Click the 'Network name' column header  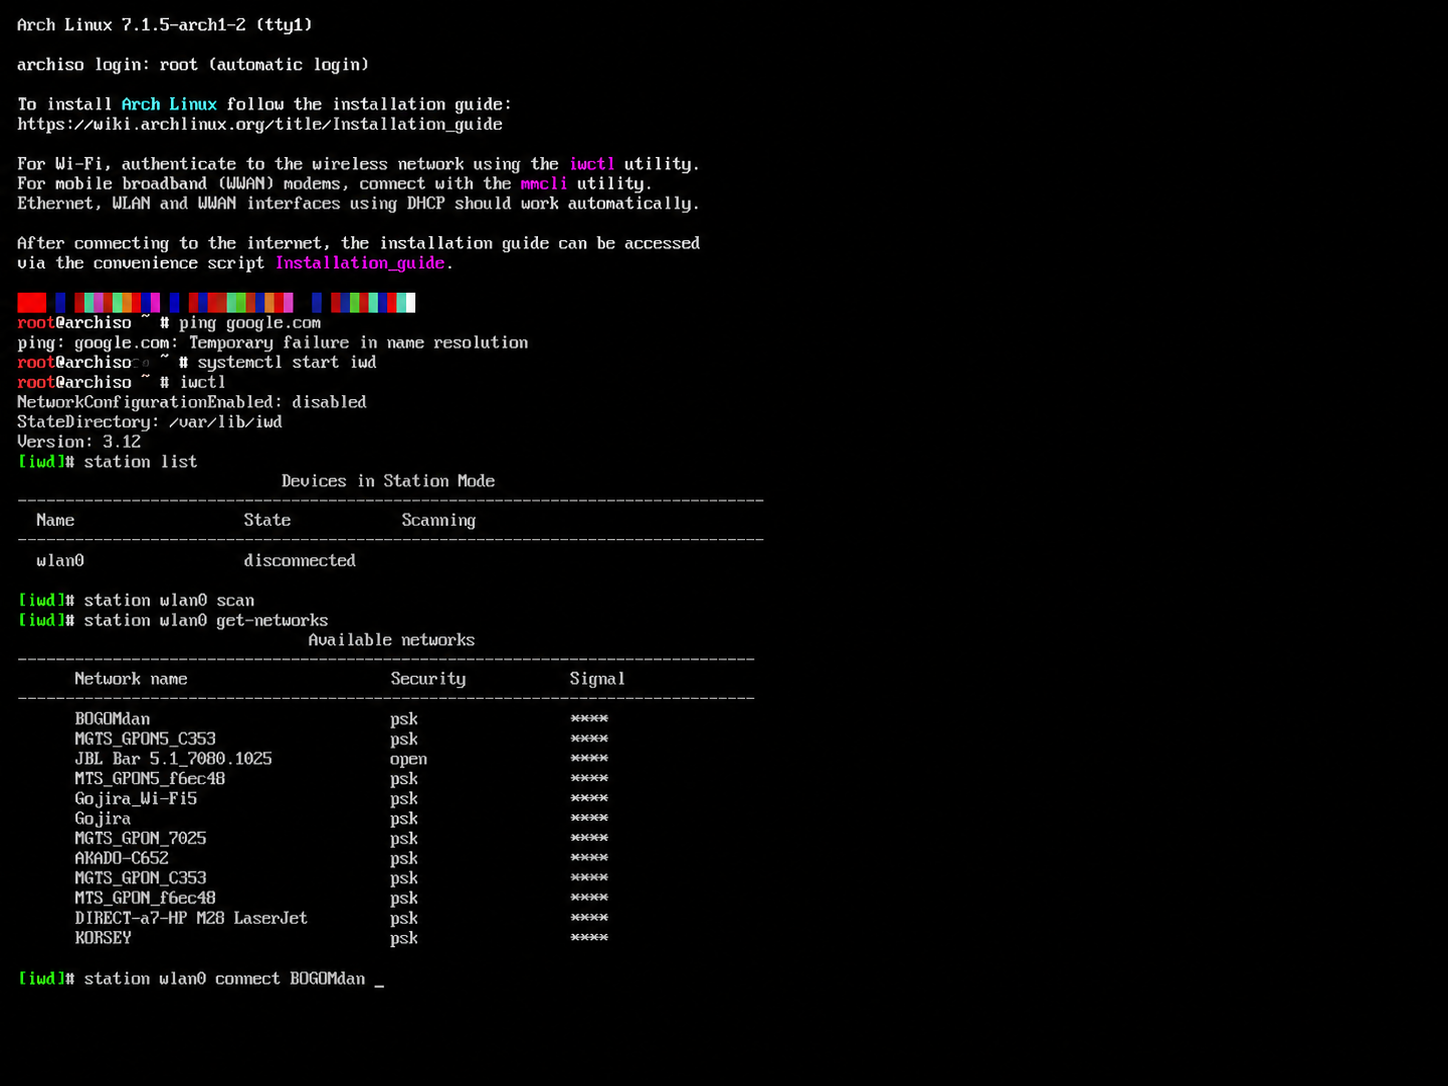pyautogui.click(x=131, y=679)
